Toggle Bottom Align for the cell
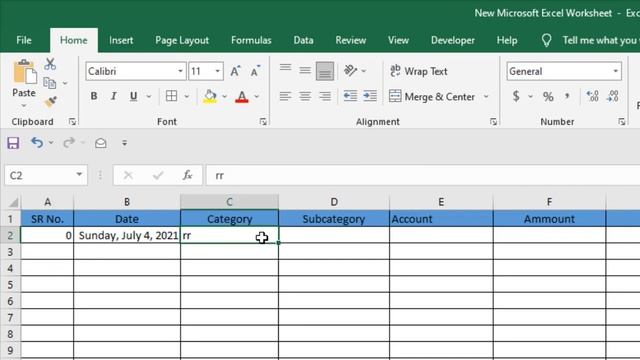This screenshot has height=360, width=640. coord(325,71)
